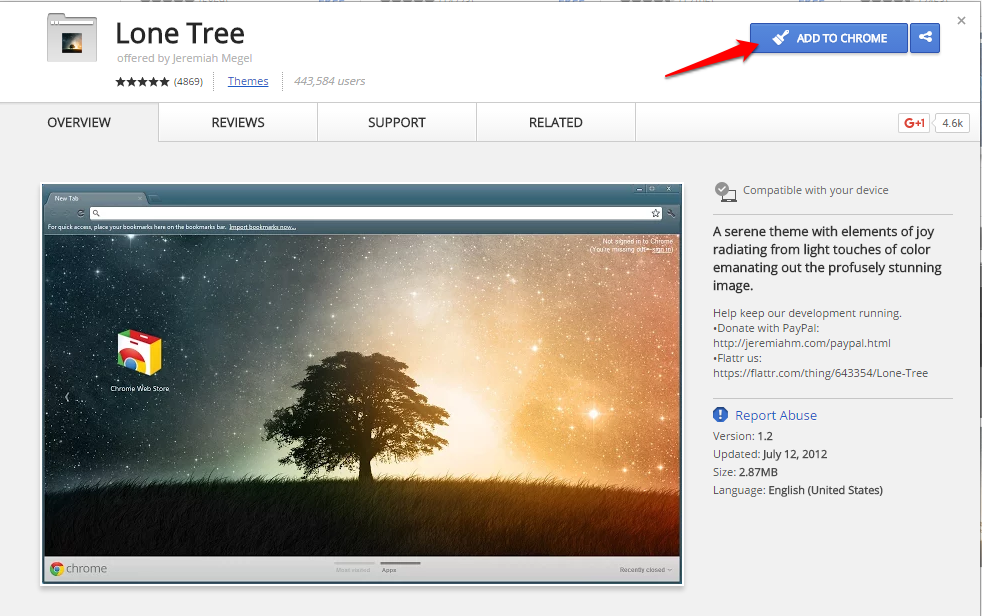Close the Lone Tree details dialog

[x=961, y=21]
